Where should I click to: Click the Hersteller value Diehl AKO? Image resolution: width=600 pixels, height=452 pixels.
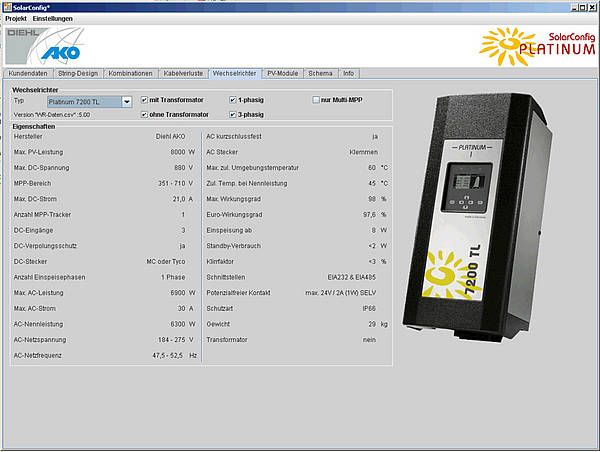170,137
